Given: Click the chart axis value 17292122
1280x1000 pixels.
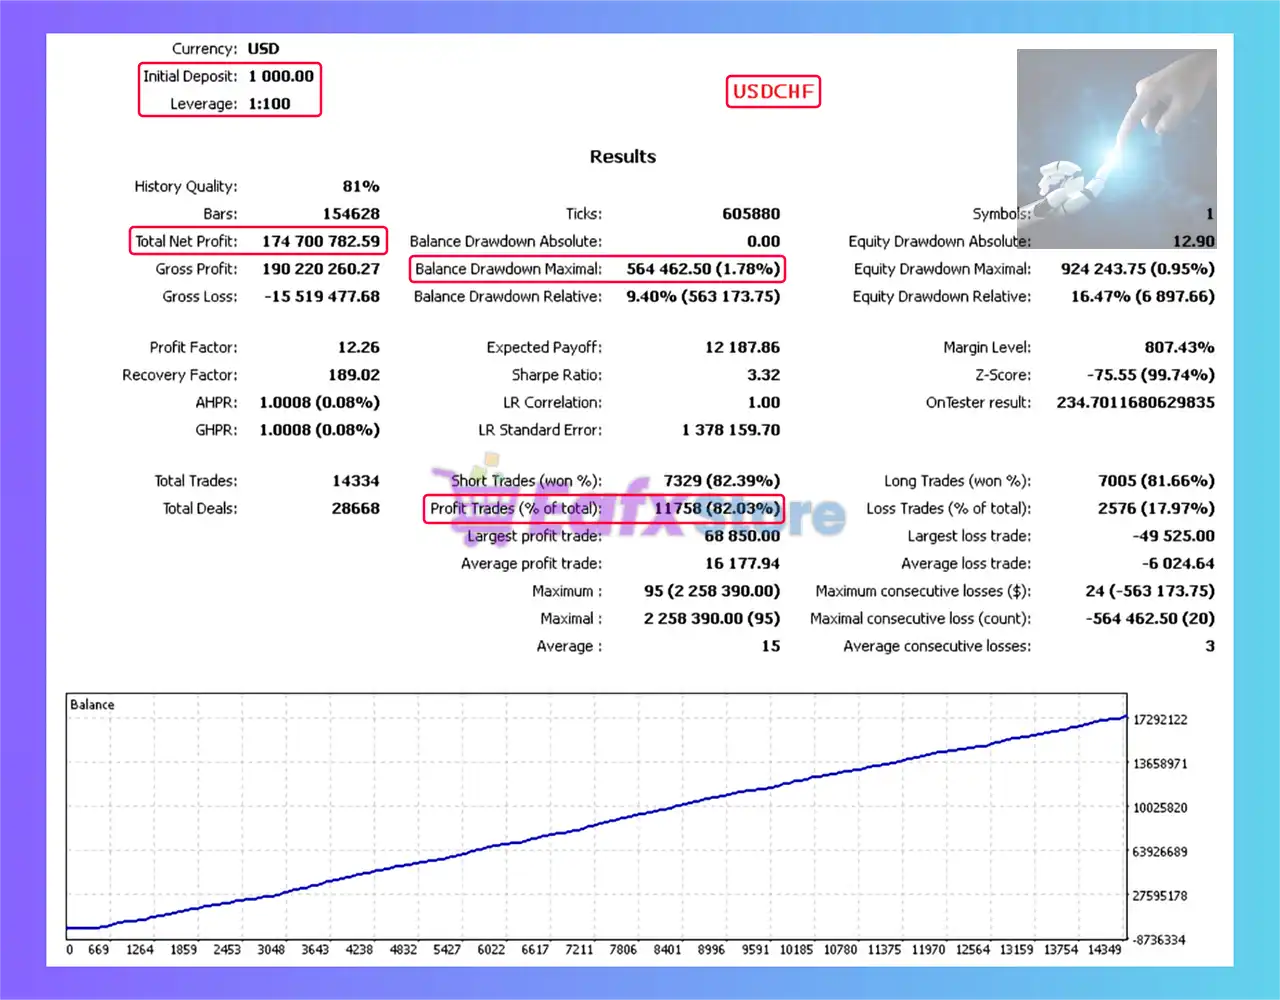Looking at the screenshot, I should click(x=1160, y=719).
